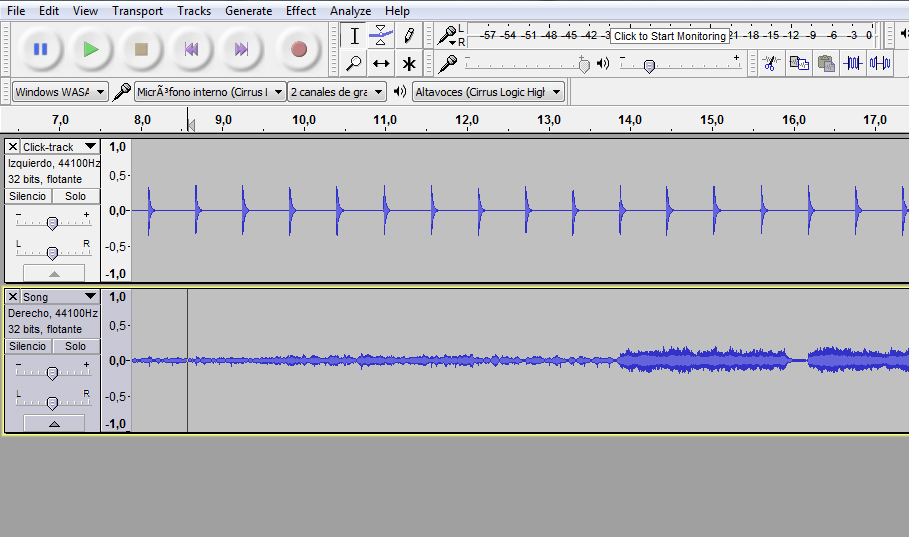Open the Altavoces playback device dropdown
The height and width of the screenshot is (537, 909).
(x=488, y=92)
